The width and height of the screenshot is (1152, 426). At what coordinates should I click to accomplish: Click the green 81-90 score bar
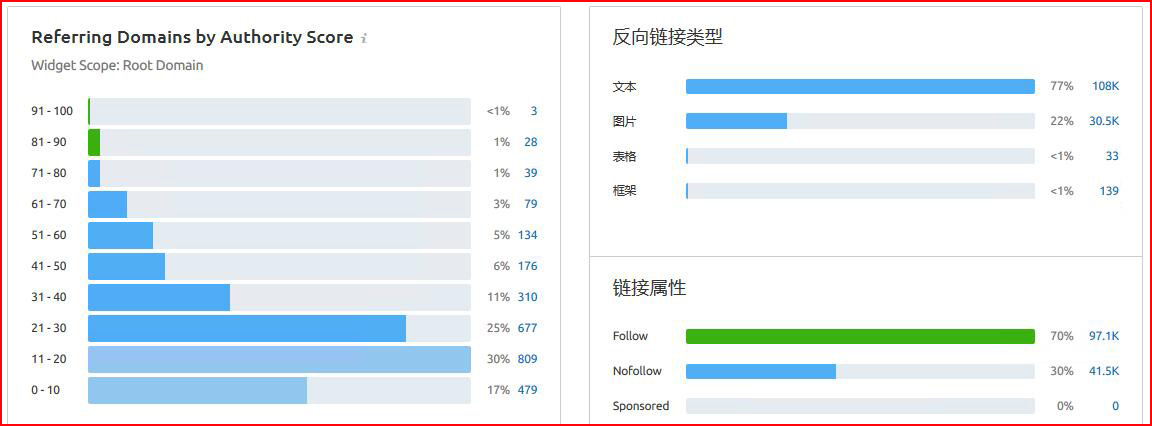pos(94,142)
